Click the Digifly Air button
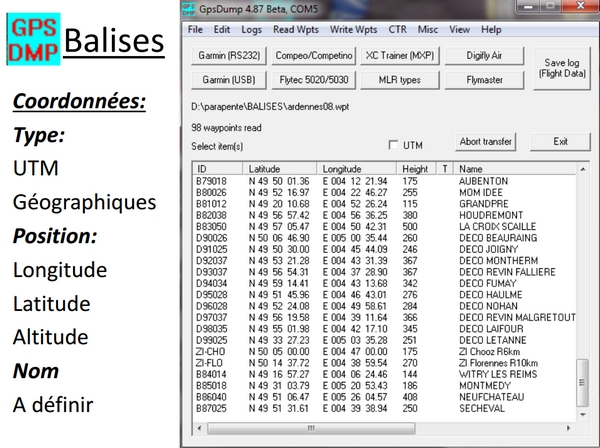The width and height of the screenshot is (600, 448). 485,55
